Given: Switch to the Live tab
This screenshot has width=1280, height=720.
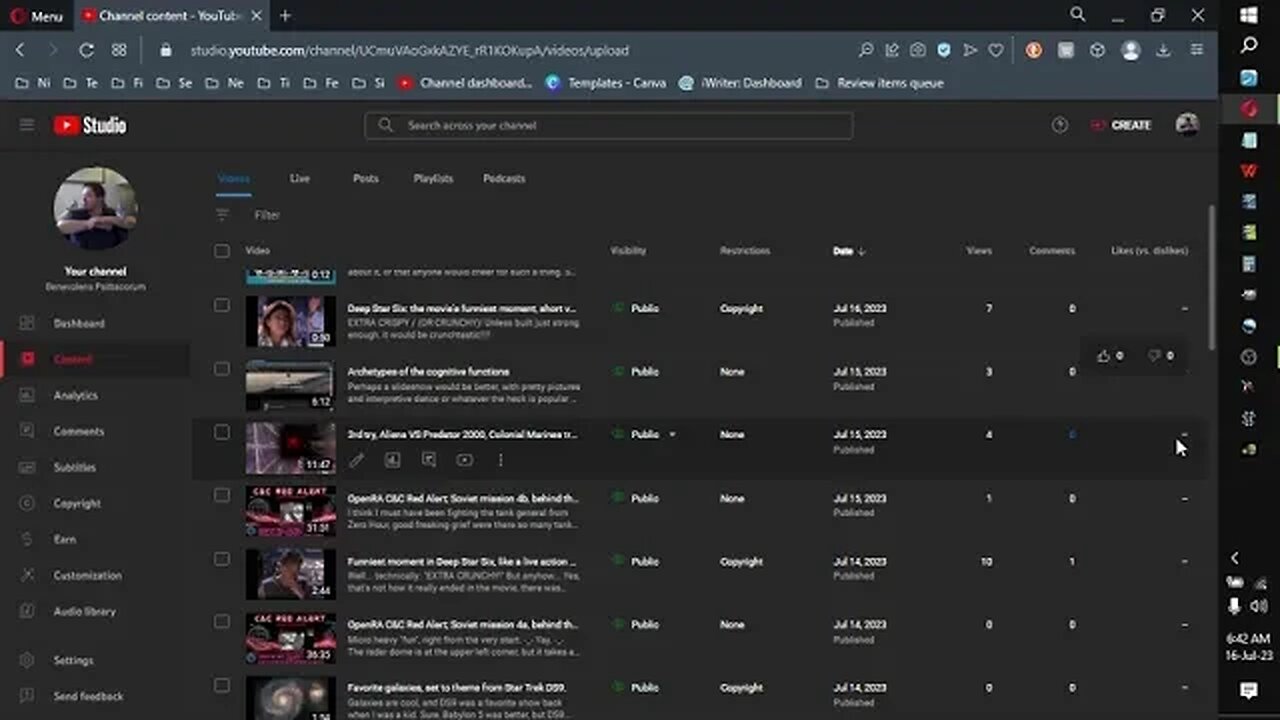Looking at the screenshot, I should [x=300, y=179].
